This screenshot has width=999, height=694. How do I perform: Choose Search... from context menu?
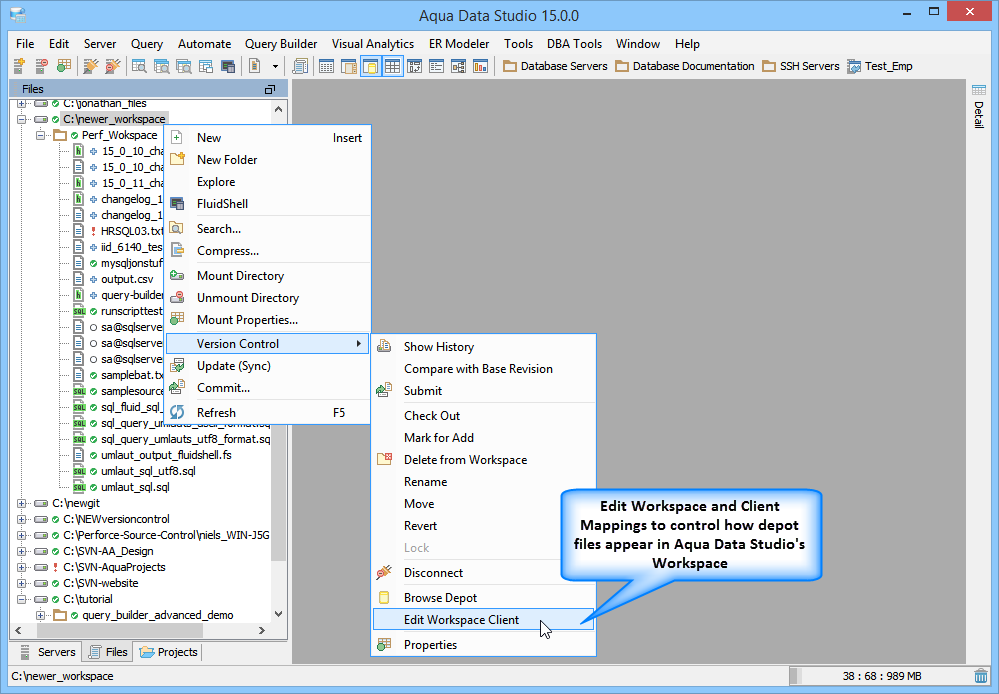coord(268,229)
